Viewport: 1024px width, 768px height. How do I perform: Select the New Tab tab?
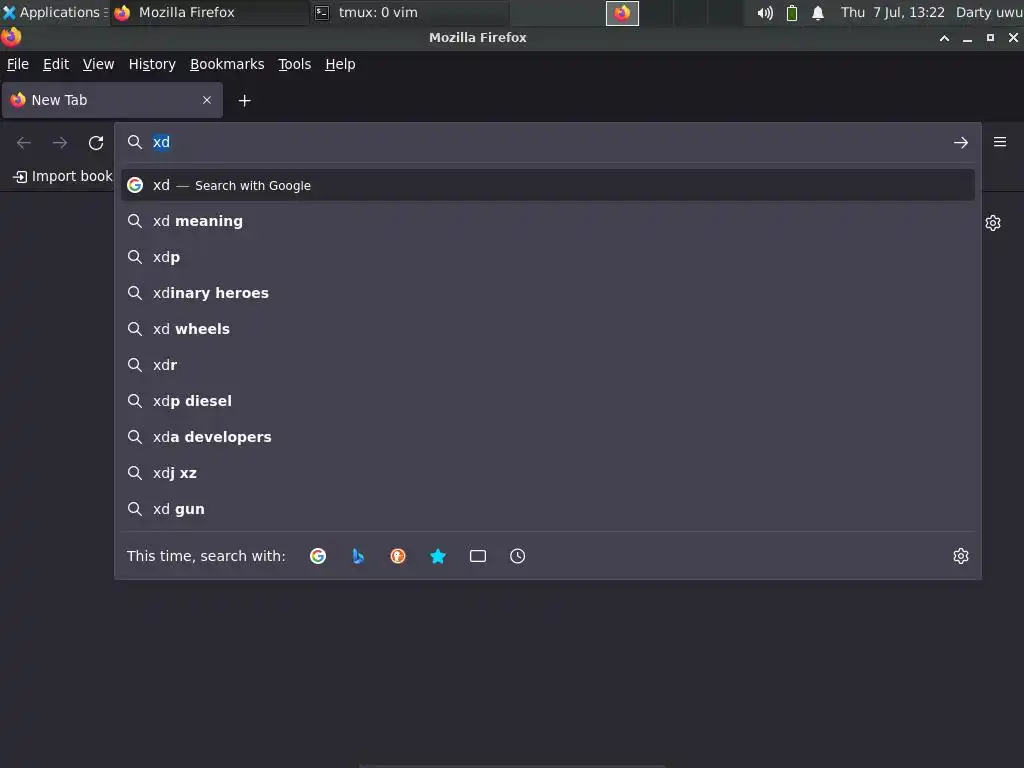(112, 100)
